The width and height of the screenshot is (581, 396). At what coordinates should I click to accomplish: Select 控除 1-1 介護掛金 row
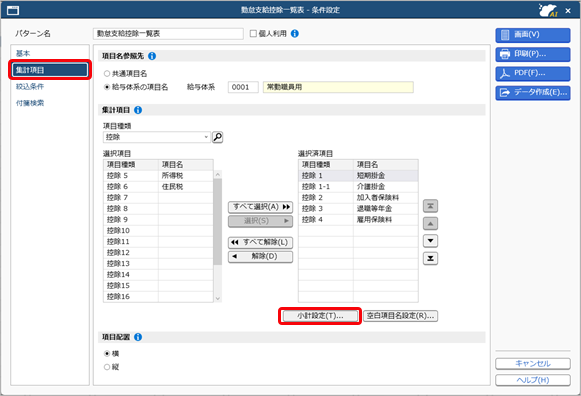pos(358,187)
